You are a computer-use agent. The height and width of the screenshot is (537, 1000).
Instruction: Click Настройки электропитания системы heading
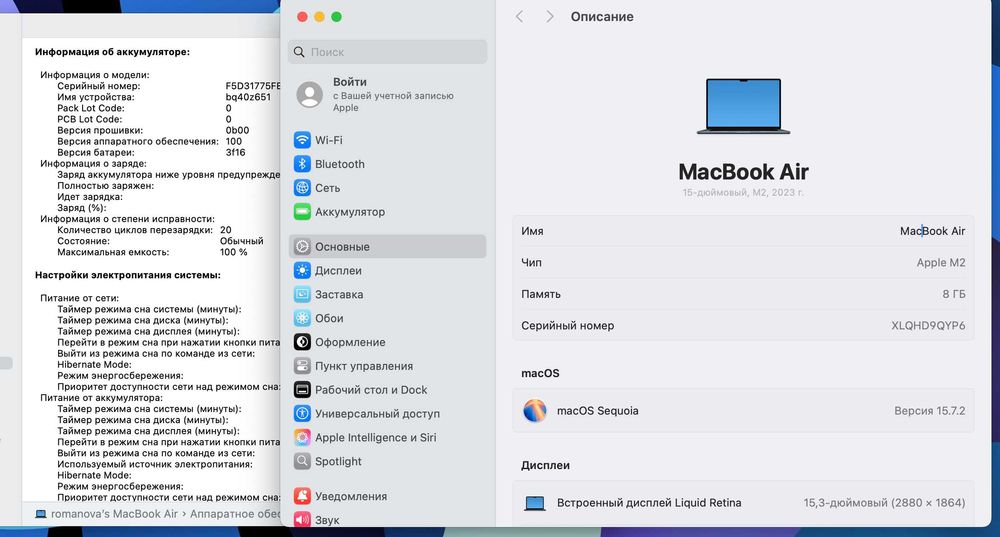[x=128, y=275]
